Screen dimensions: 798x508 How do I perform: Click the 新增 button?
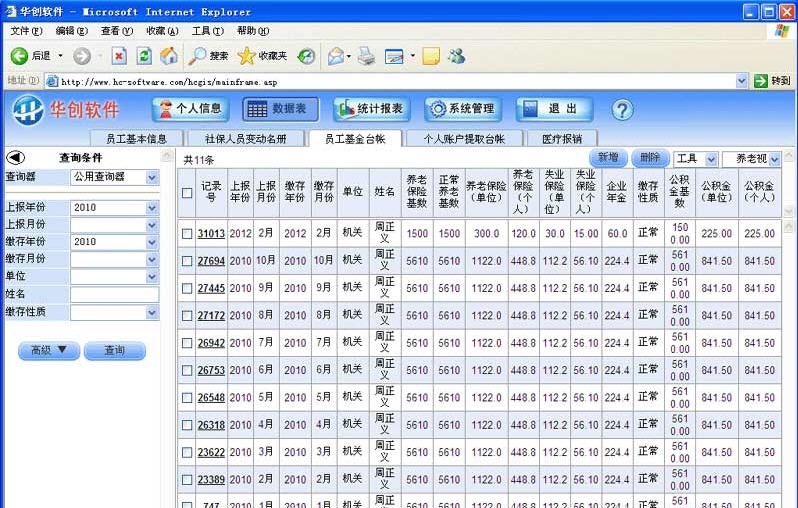(608, 158)
